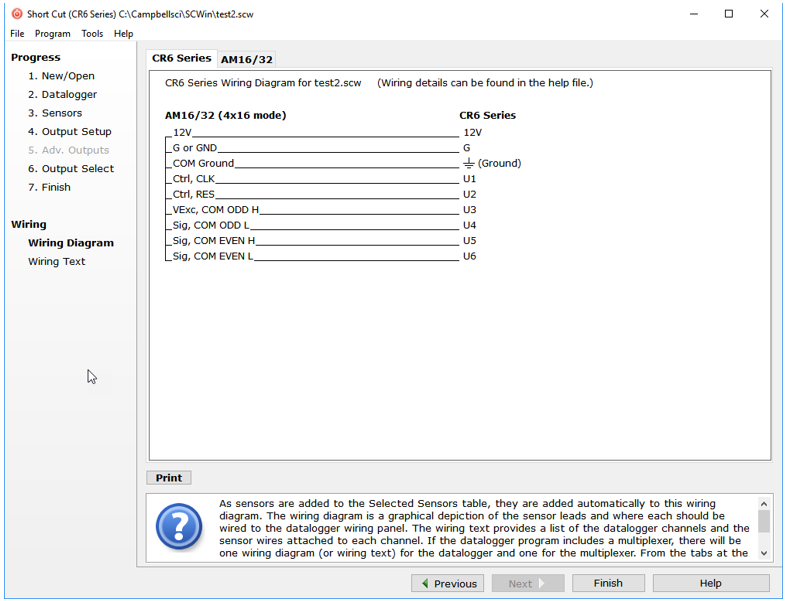Click the 'Ctrl, RES' wiring label

(x=193, y=194)
